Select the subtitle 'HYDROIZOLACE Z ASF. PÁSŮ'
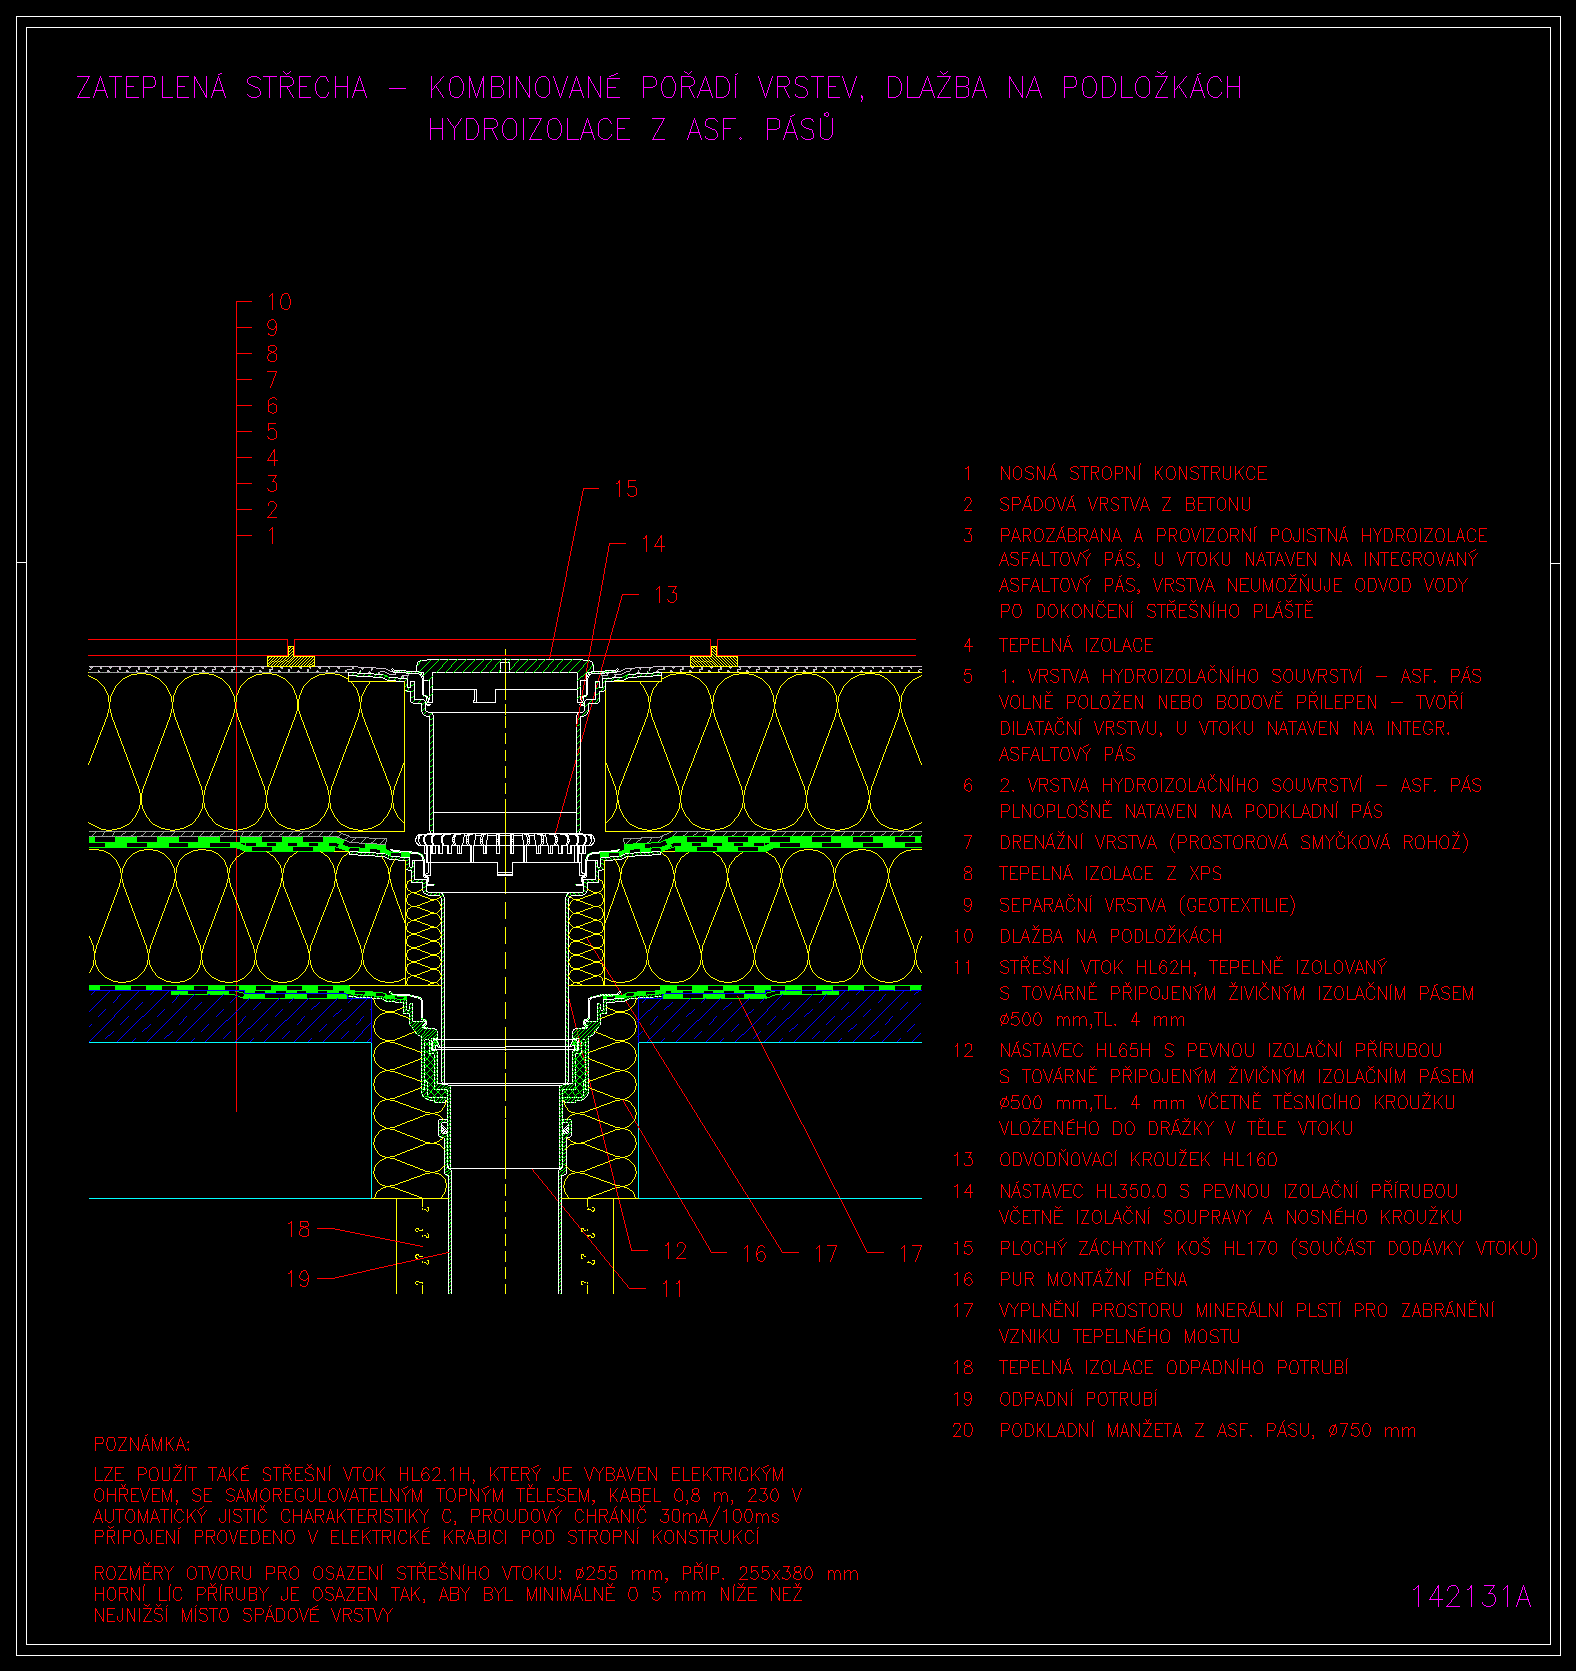This screenshot has height=1671, width=1576. [631, 129]
